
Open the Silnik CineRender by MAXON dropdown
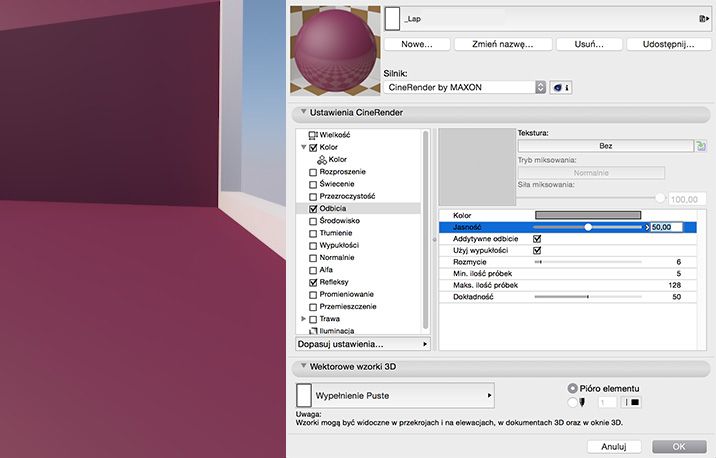[464, 87]
